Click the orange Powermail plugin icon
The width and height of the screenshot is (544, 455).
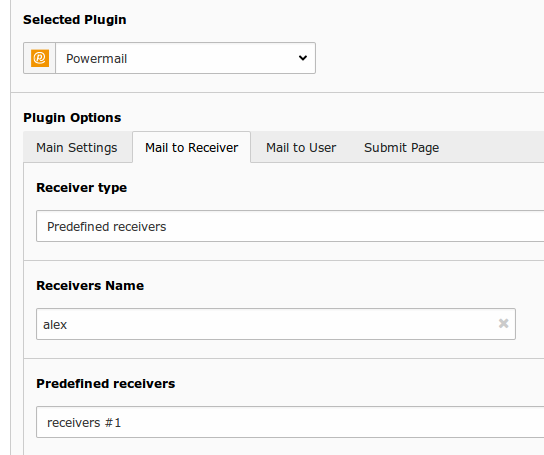(x=40, y=58)
